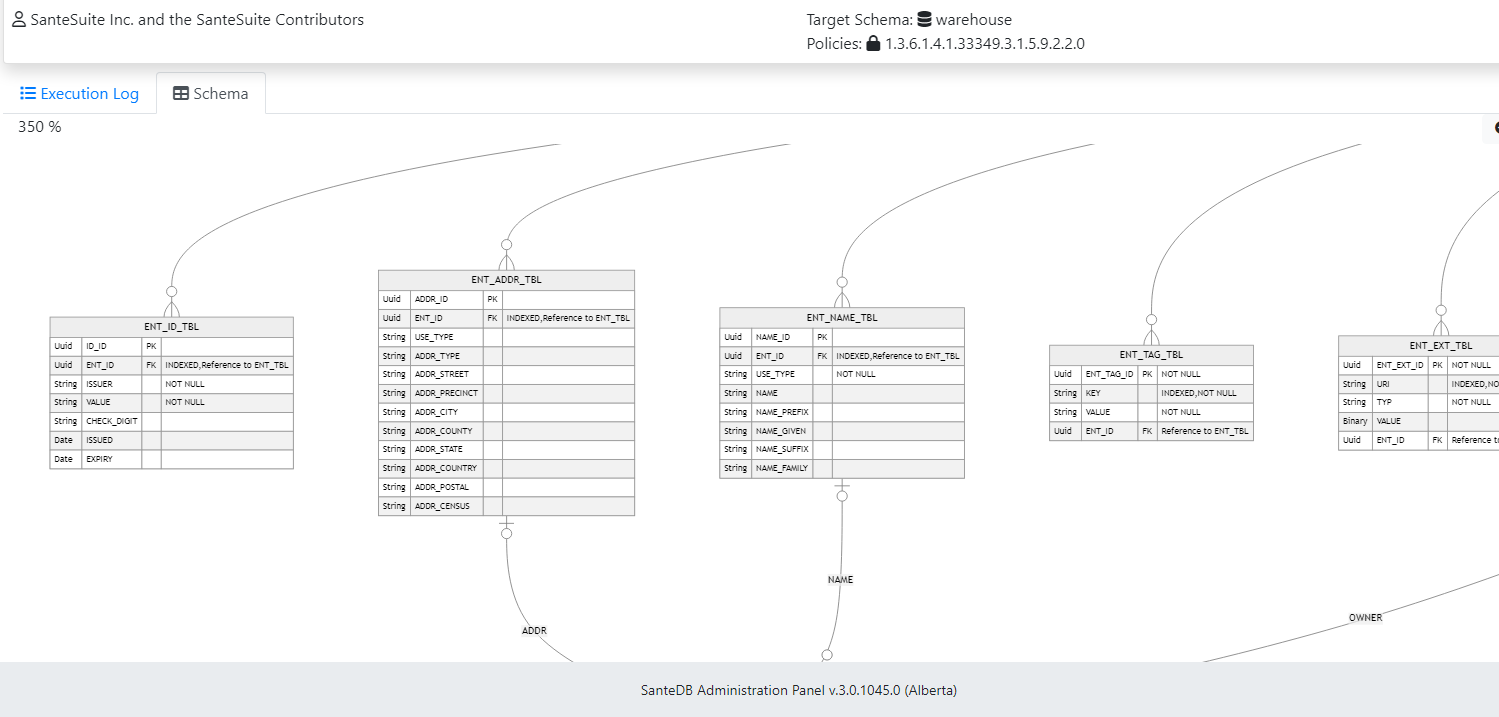Click the NAME relationship line label
Screen dimensions: 1499x717
click(840, 580)
